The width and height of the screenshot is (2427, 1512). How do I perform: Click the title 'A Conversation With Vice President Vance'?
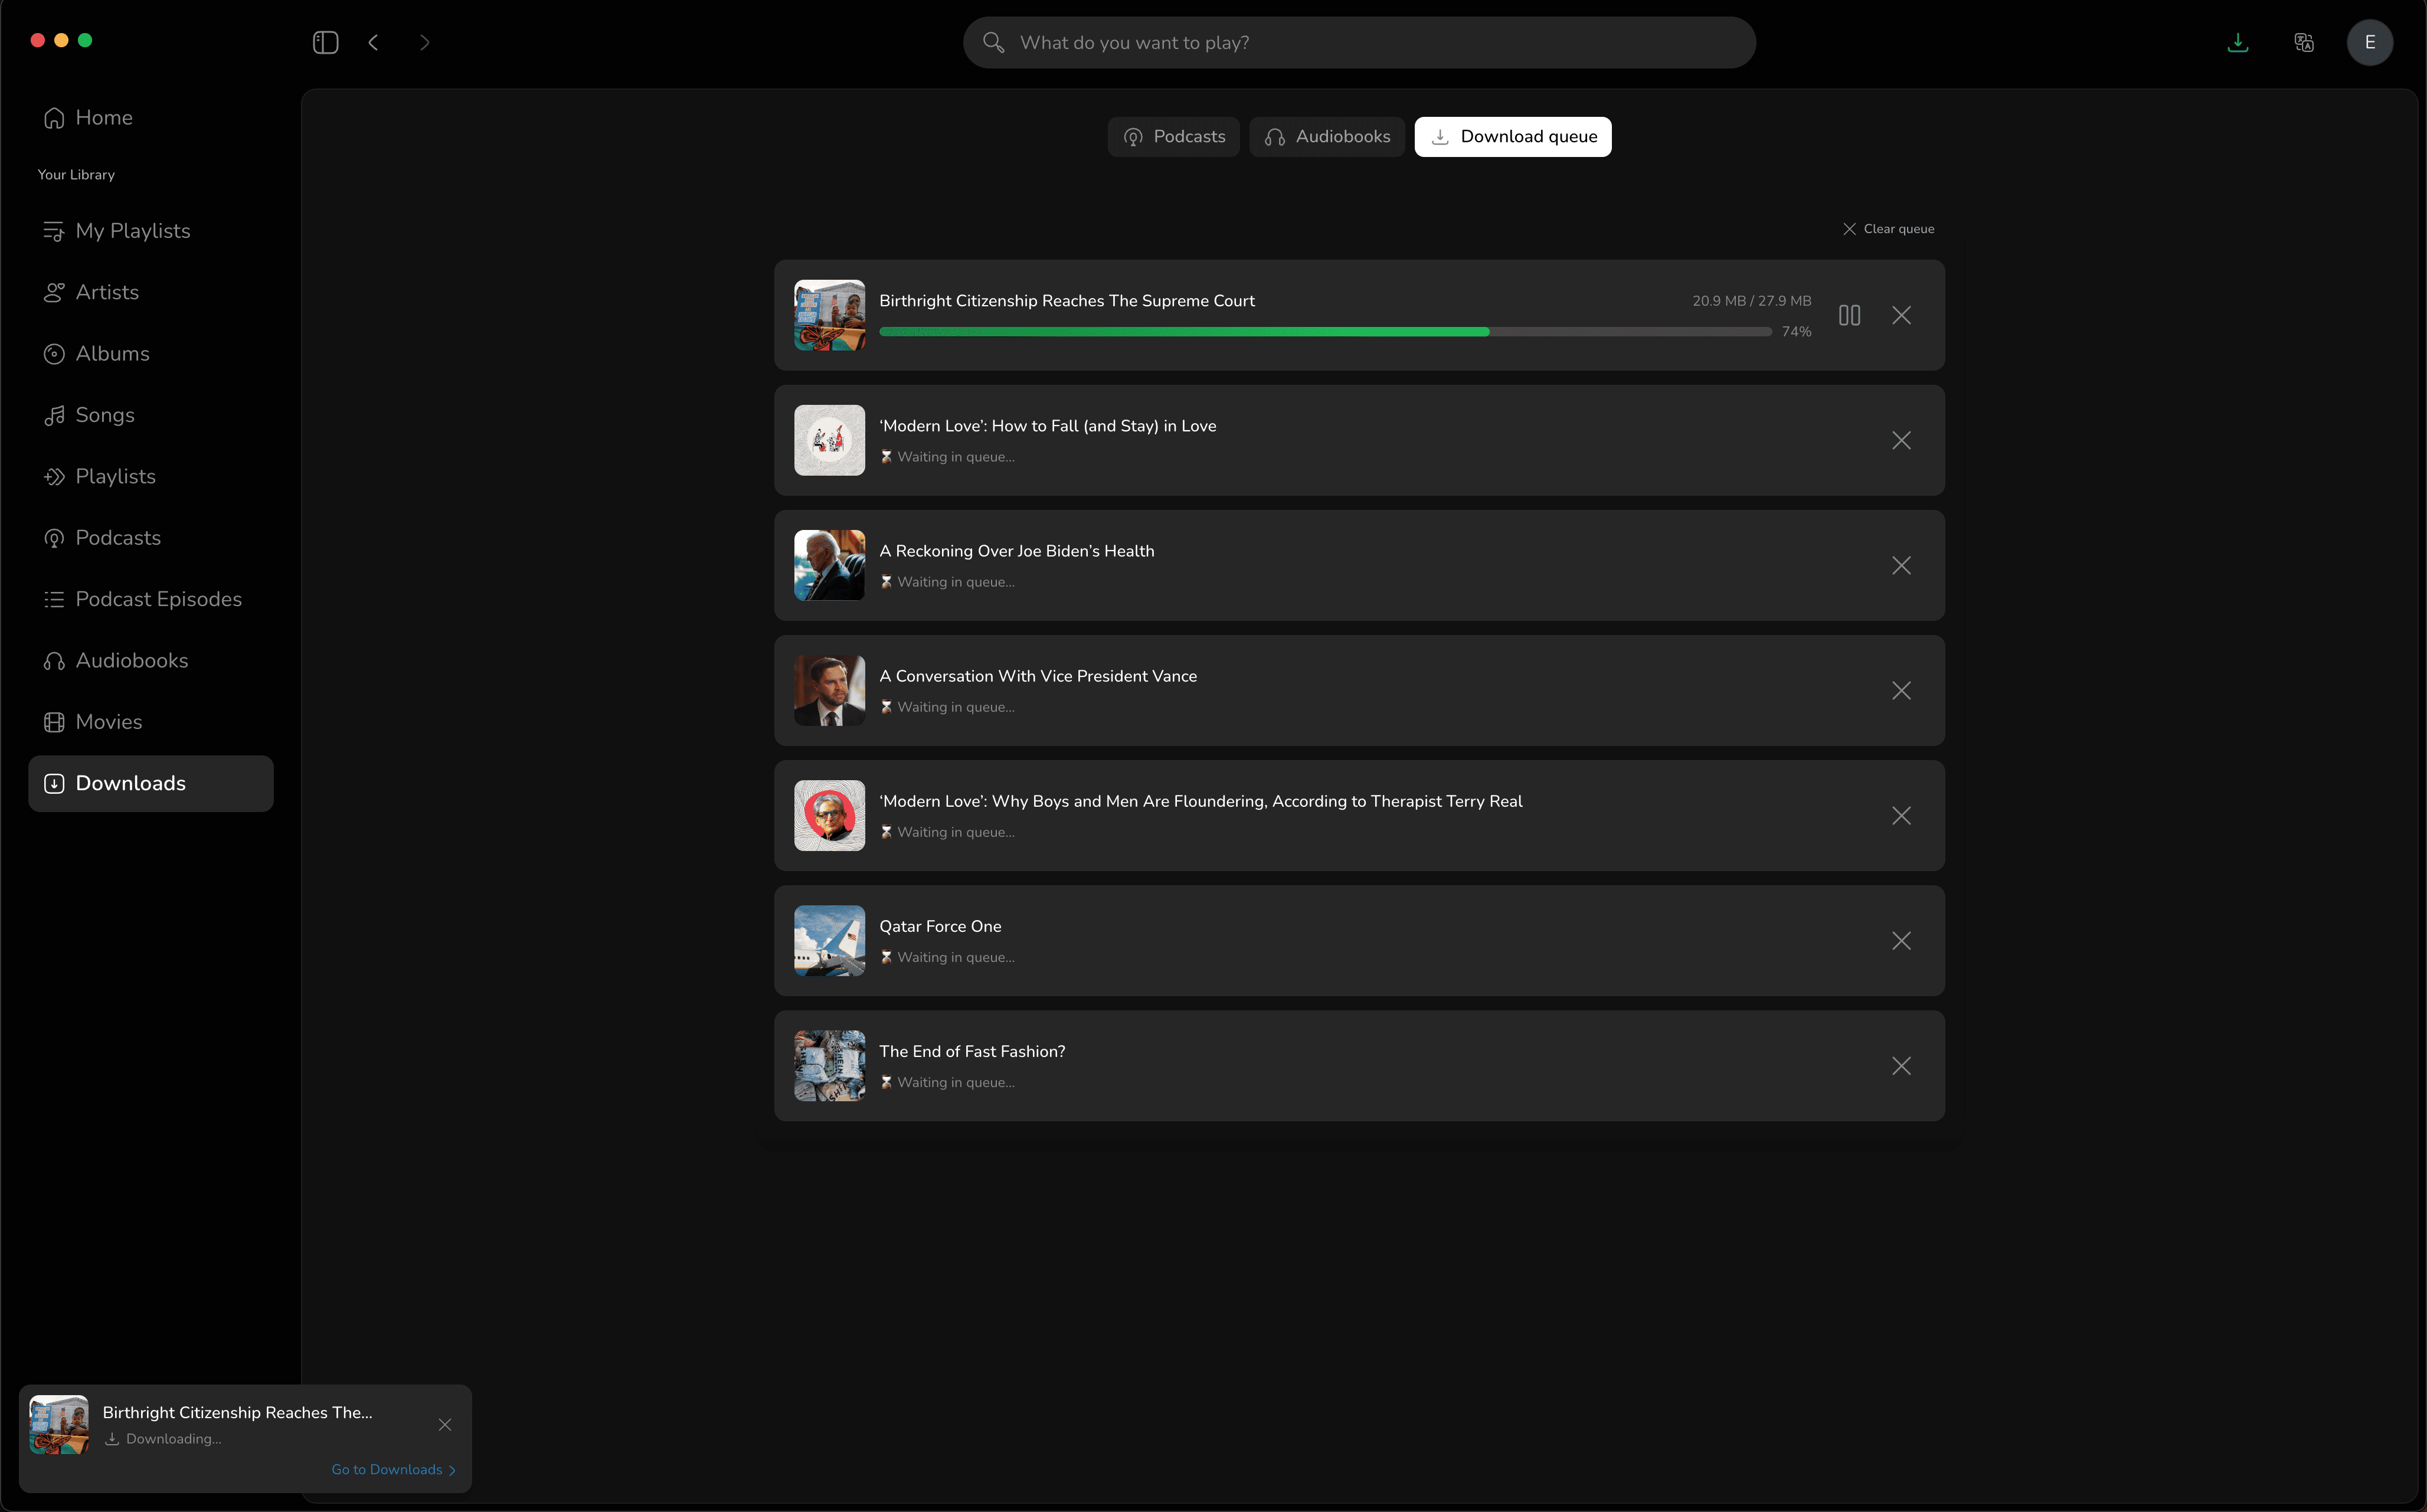point(1038,676)
